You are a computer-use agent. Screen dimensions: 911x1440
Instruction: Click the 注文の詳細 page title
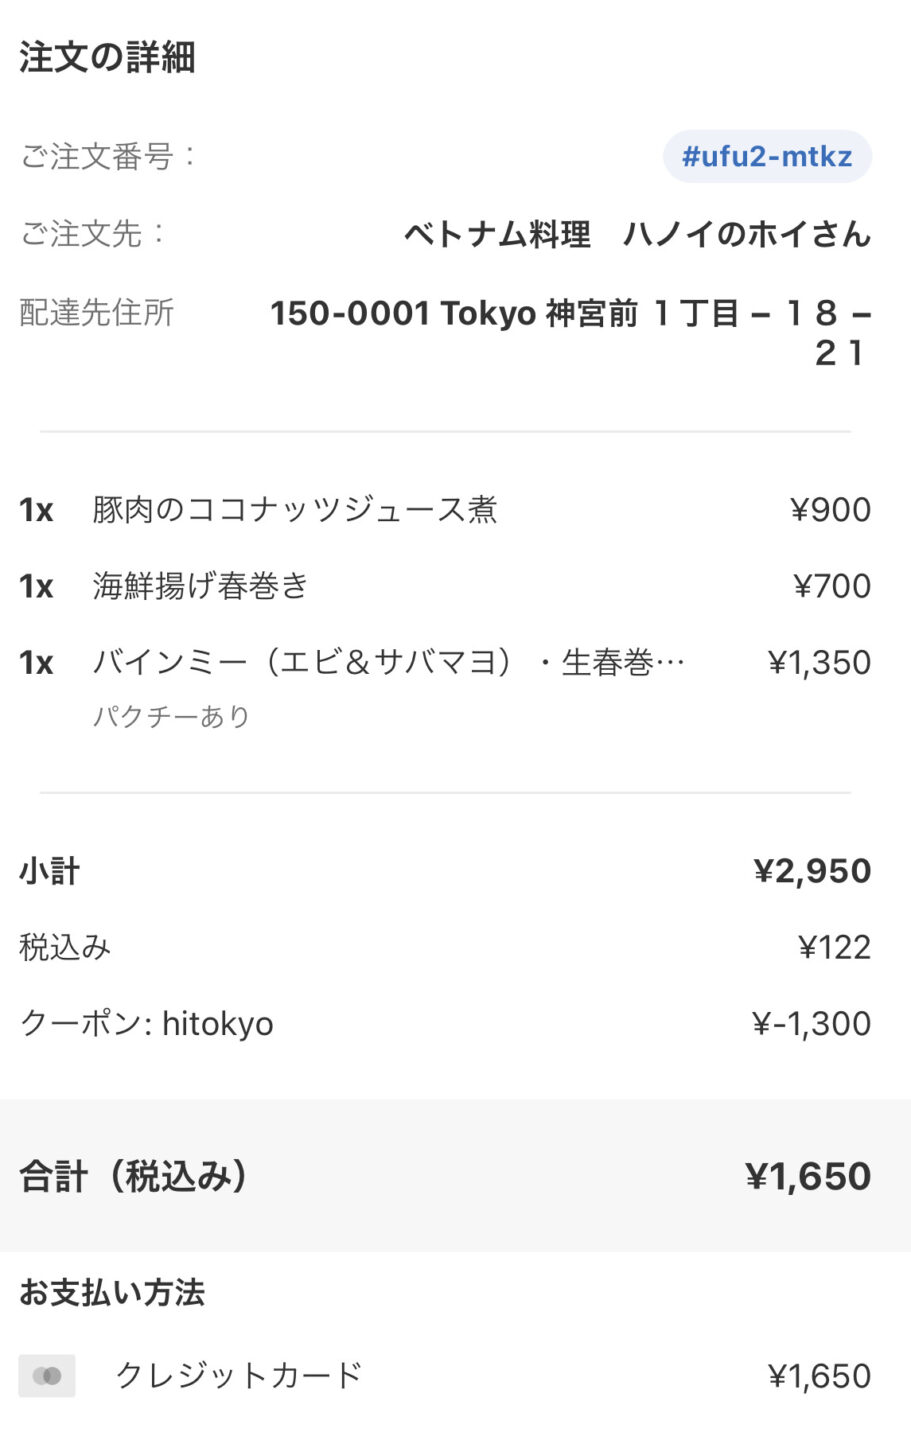[x=107, y=57]
